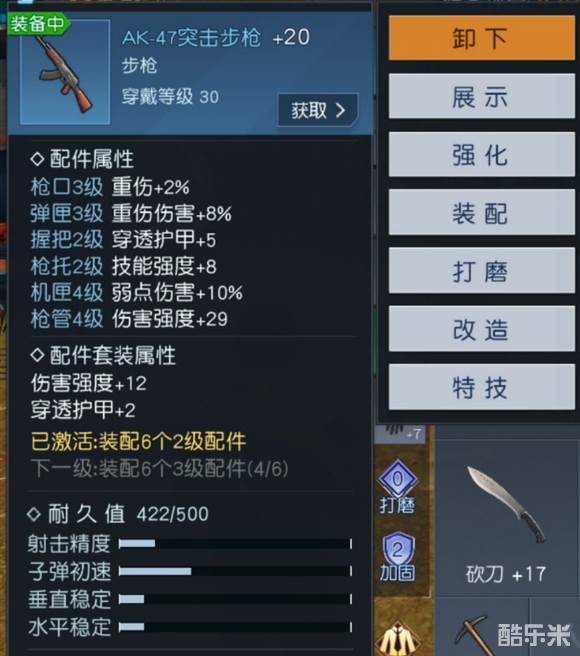
Task: Click the 改造 modify button
Action: click(481, 329)
